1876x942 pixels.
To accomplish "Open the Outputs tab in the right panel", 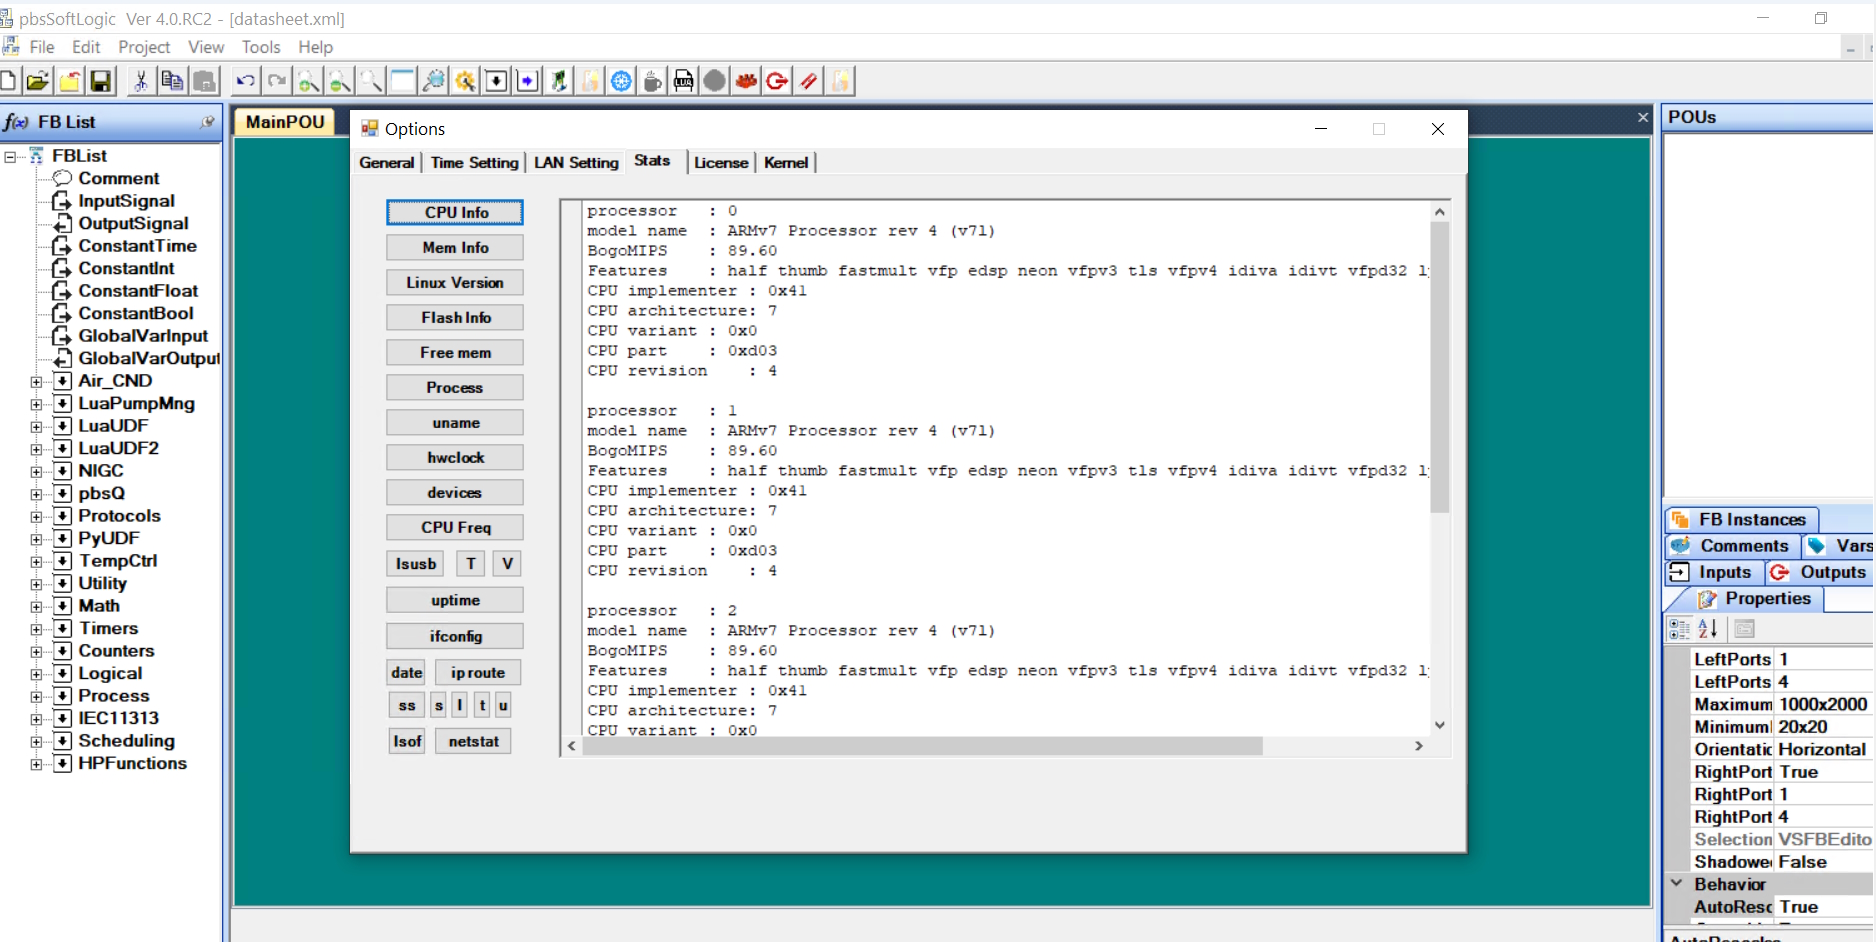I will [1820, 572].
